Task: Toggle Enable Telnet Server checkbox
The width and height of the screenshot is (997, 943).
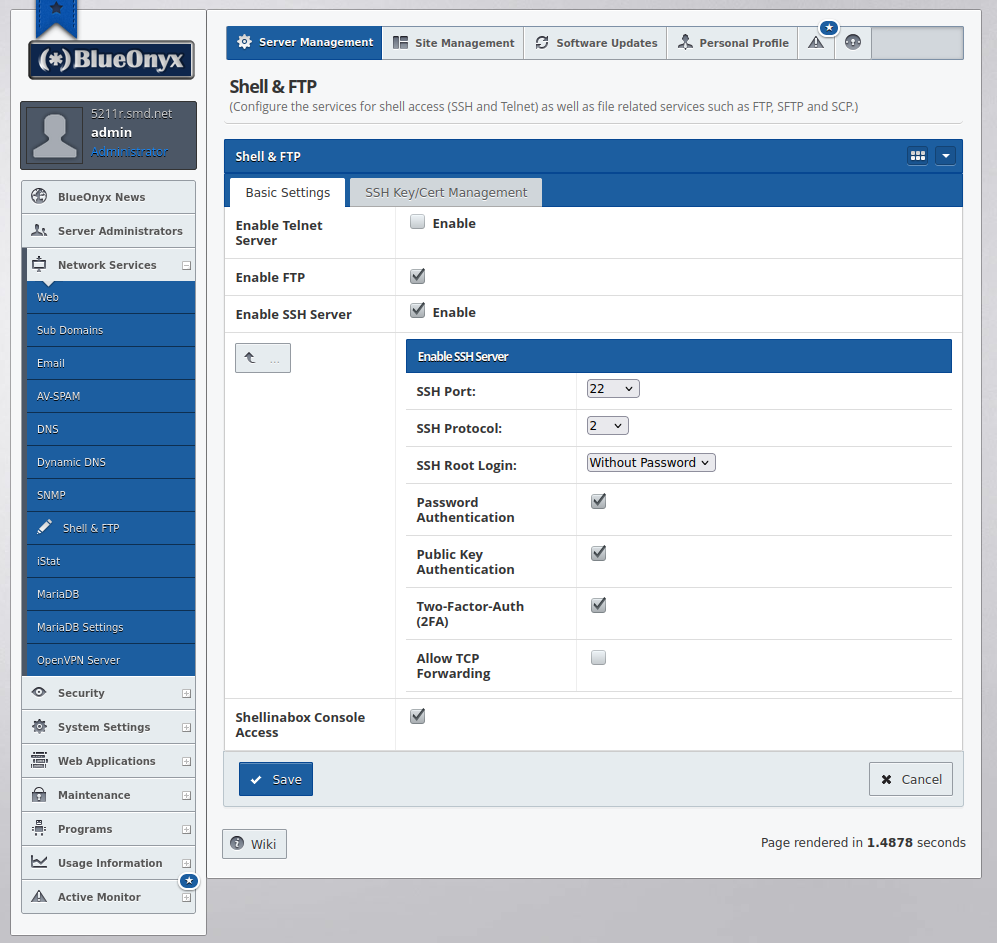Action: click(x=417, y=222)
